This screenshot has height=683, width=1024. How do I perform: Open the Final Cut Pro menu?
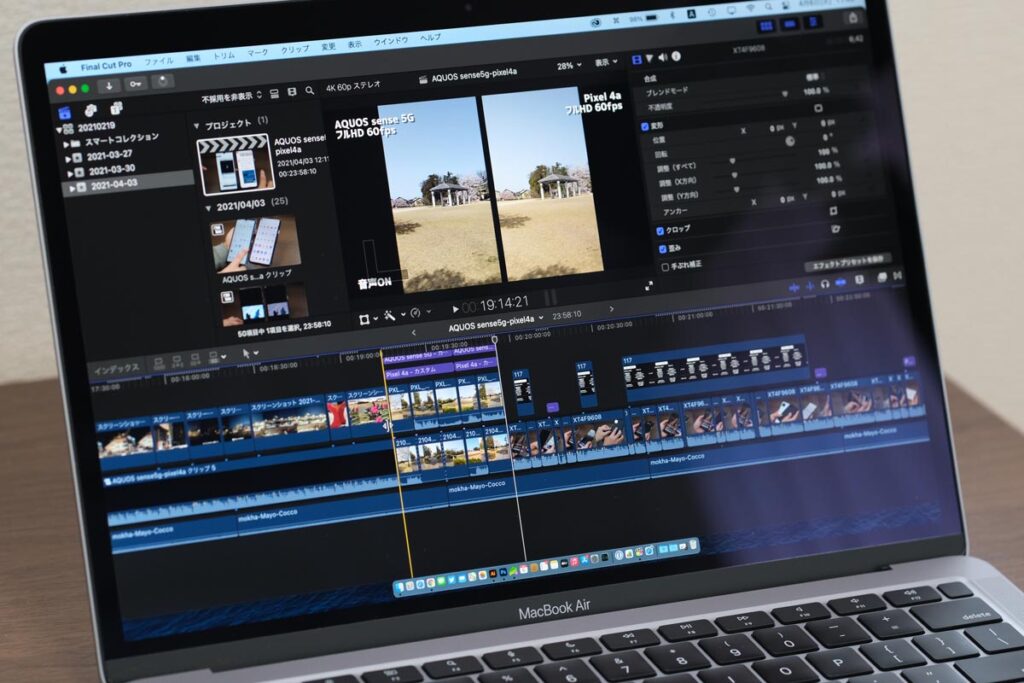point(106,65)
